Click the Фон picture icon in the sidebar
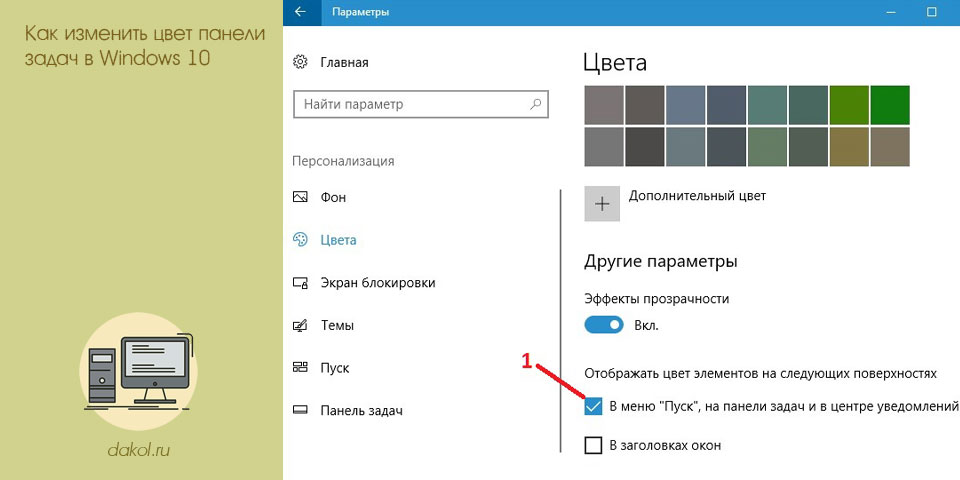This screenshot has height=480, width=960. point(300,197)
